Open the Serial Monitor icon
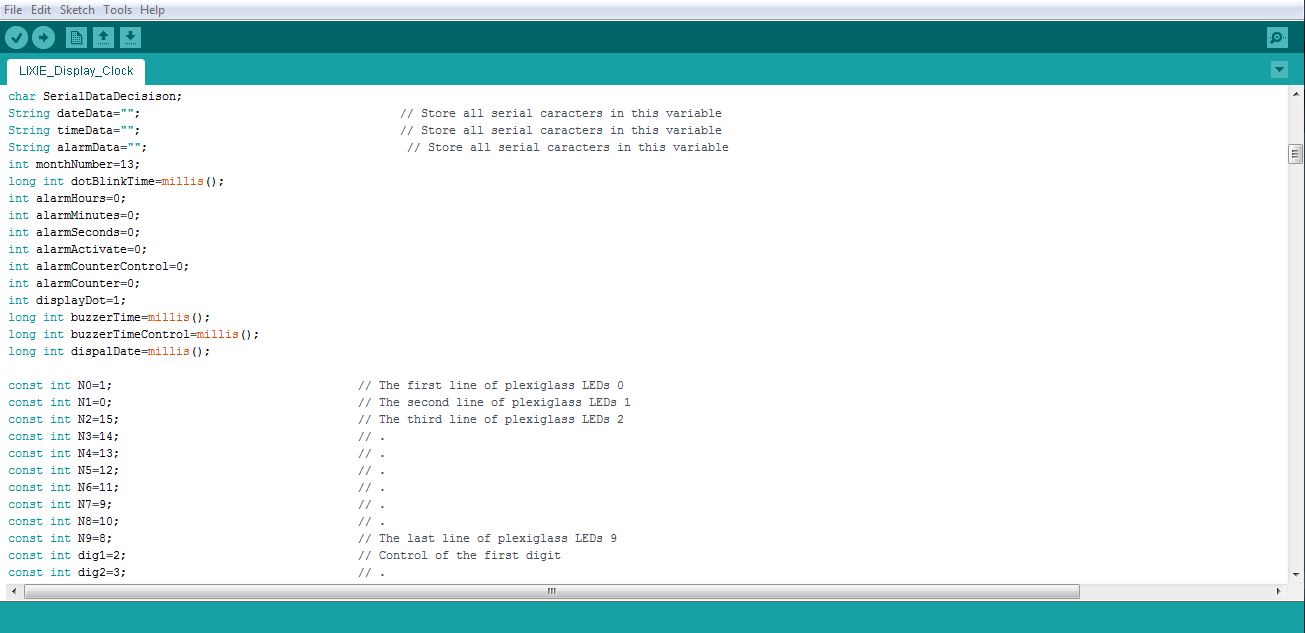 point(1276,38)
